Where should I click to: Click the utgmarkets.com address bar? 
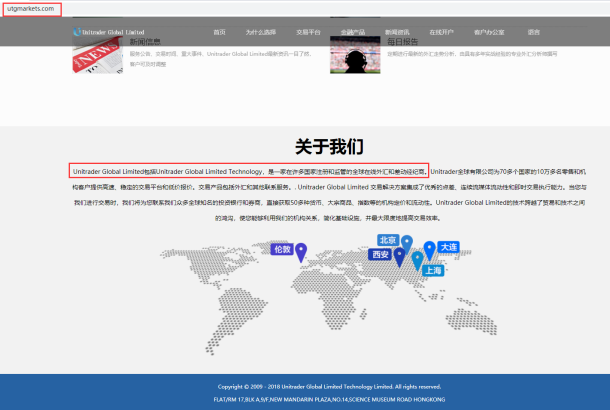click(32, 9)
